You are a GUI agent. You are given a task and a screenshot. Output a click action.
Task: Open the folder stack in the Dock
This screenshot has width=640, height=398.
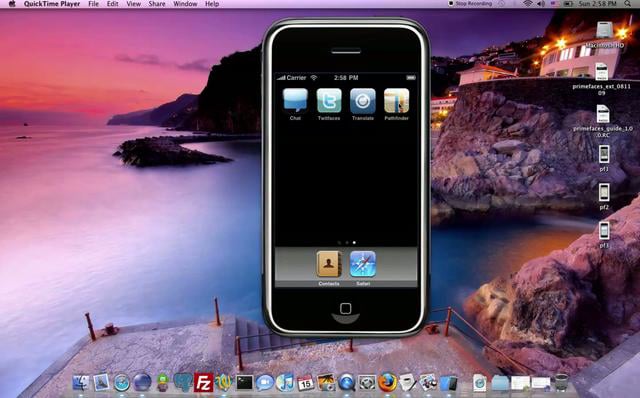tap(500, 383)
